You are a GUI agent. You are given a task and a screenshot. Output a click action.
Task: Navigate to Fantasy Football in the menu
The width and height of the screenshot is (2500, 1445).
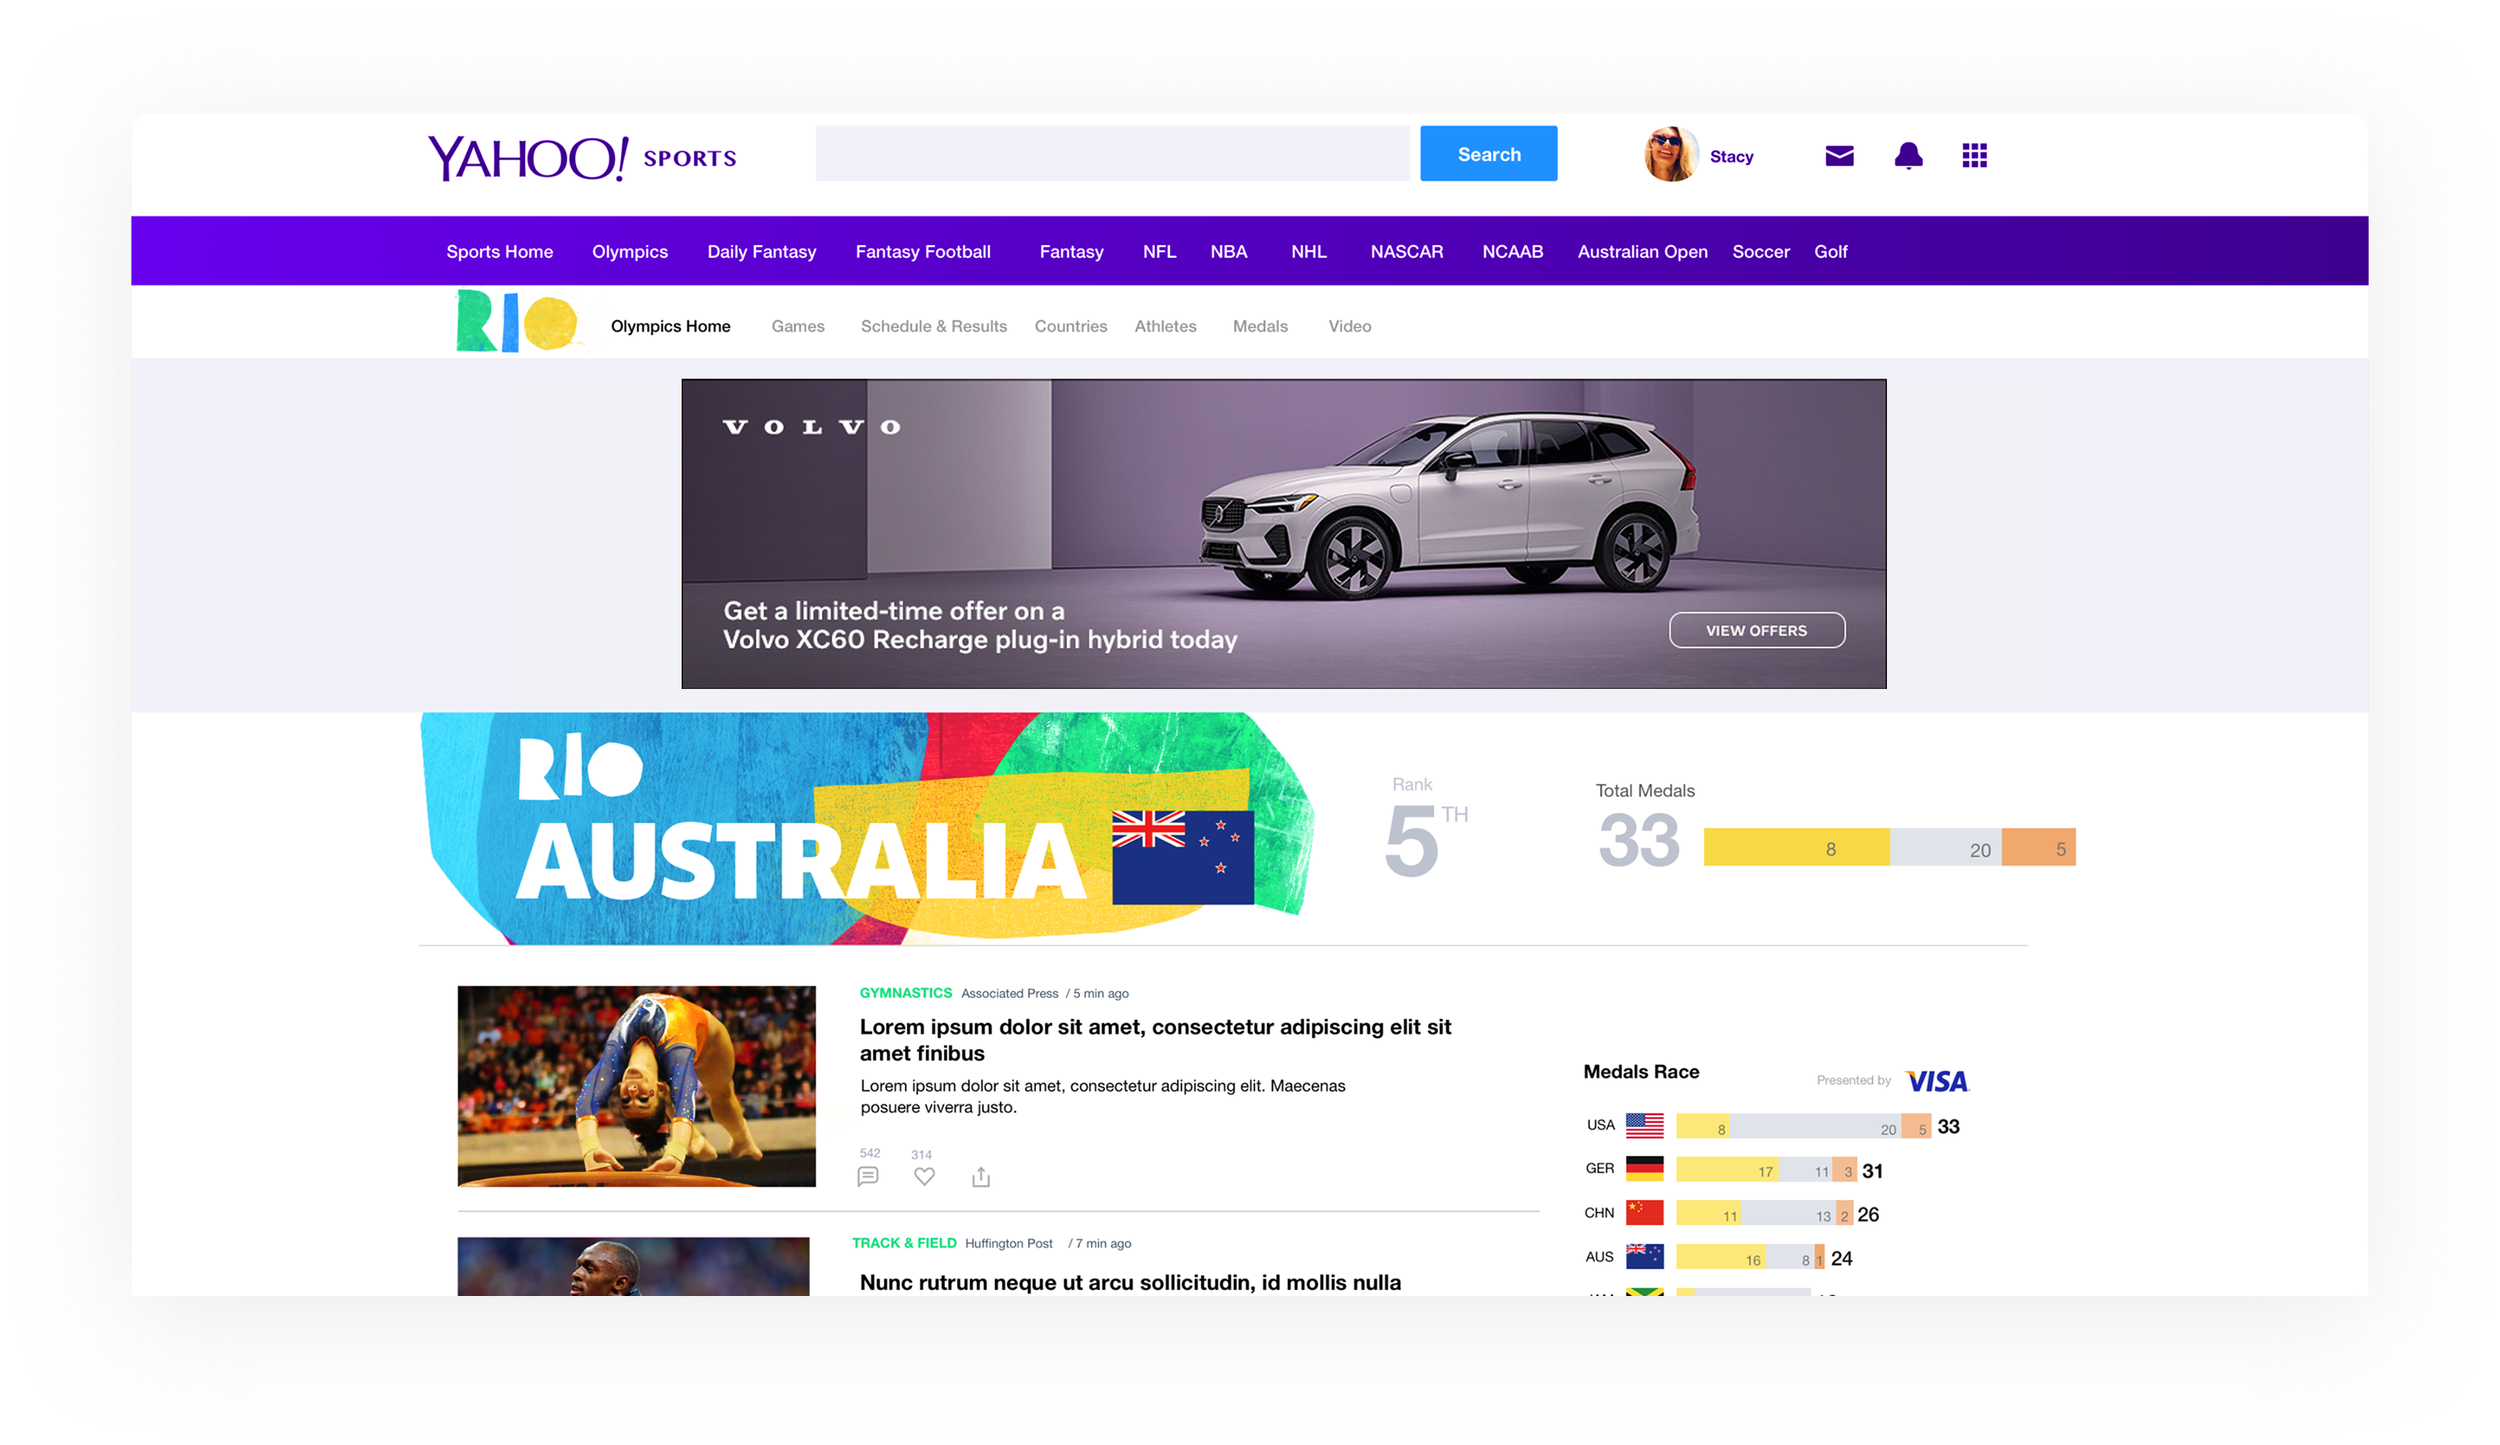[x=922, y=251]
